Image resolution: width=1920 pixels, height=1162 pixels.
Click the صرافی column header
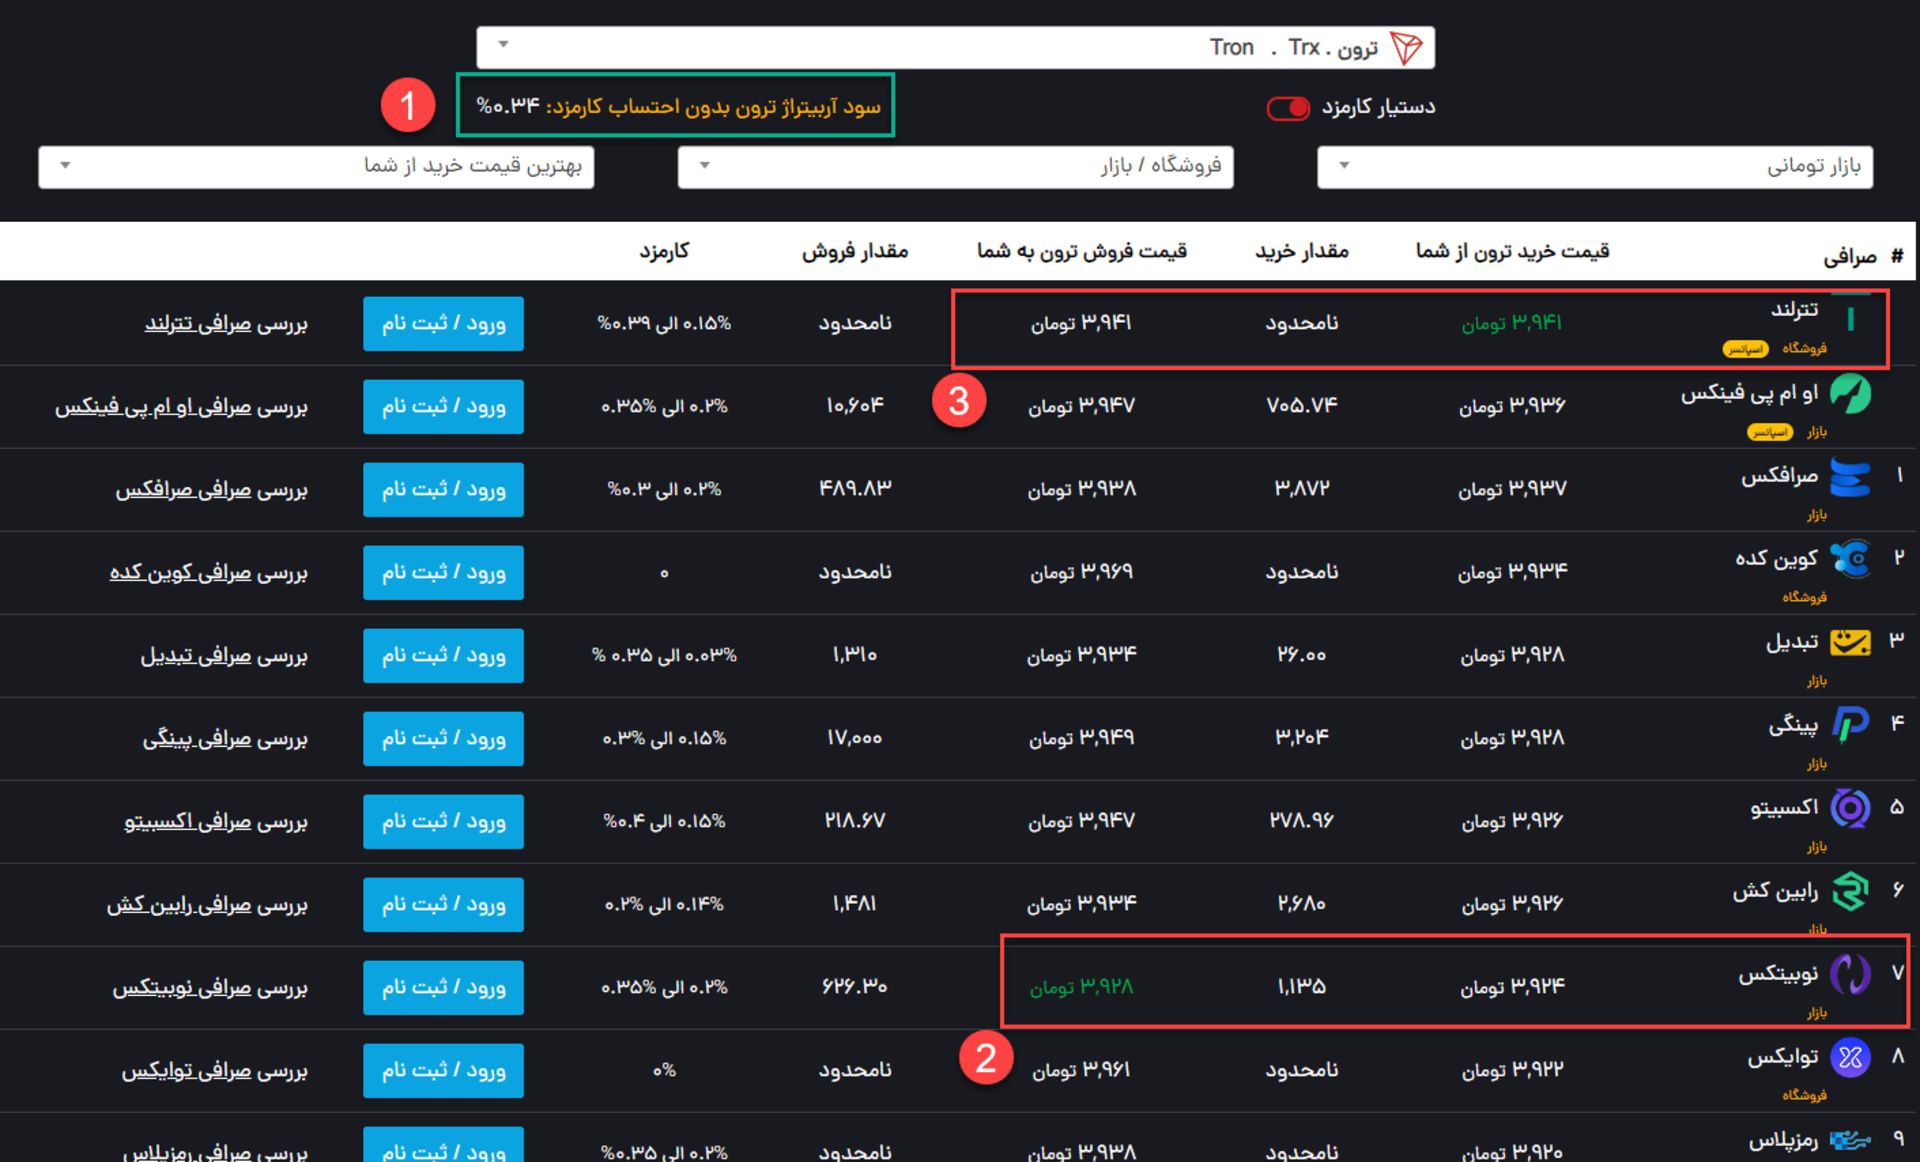coord(1850,257)
